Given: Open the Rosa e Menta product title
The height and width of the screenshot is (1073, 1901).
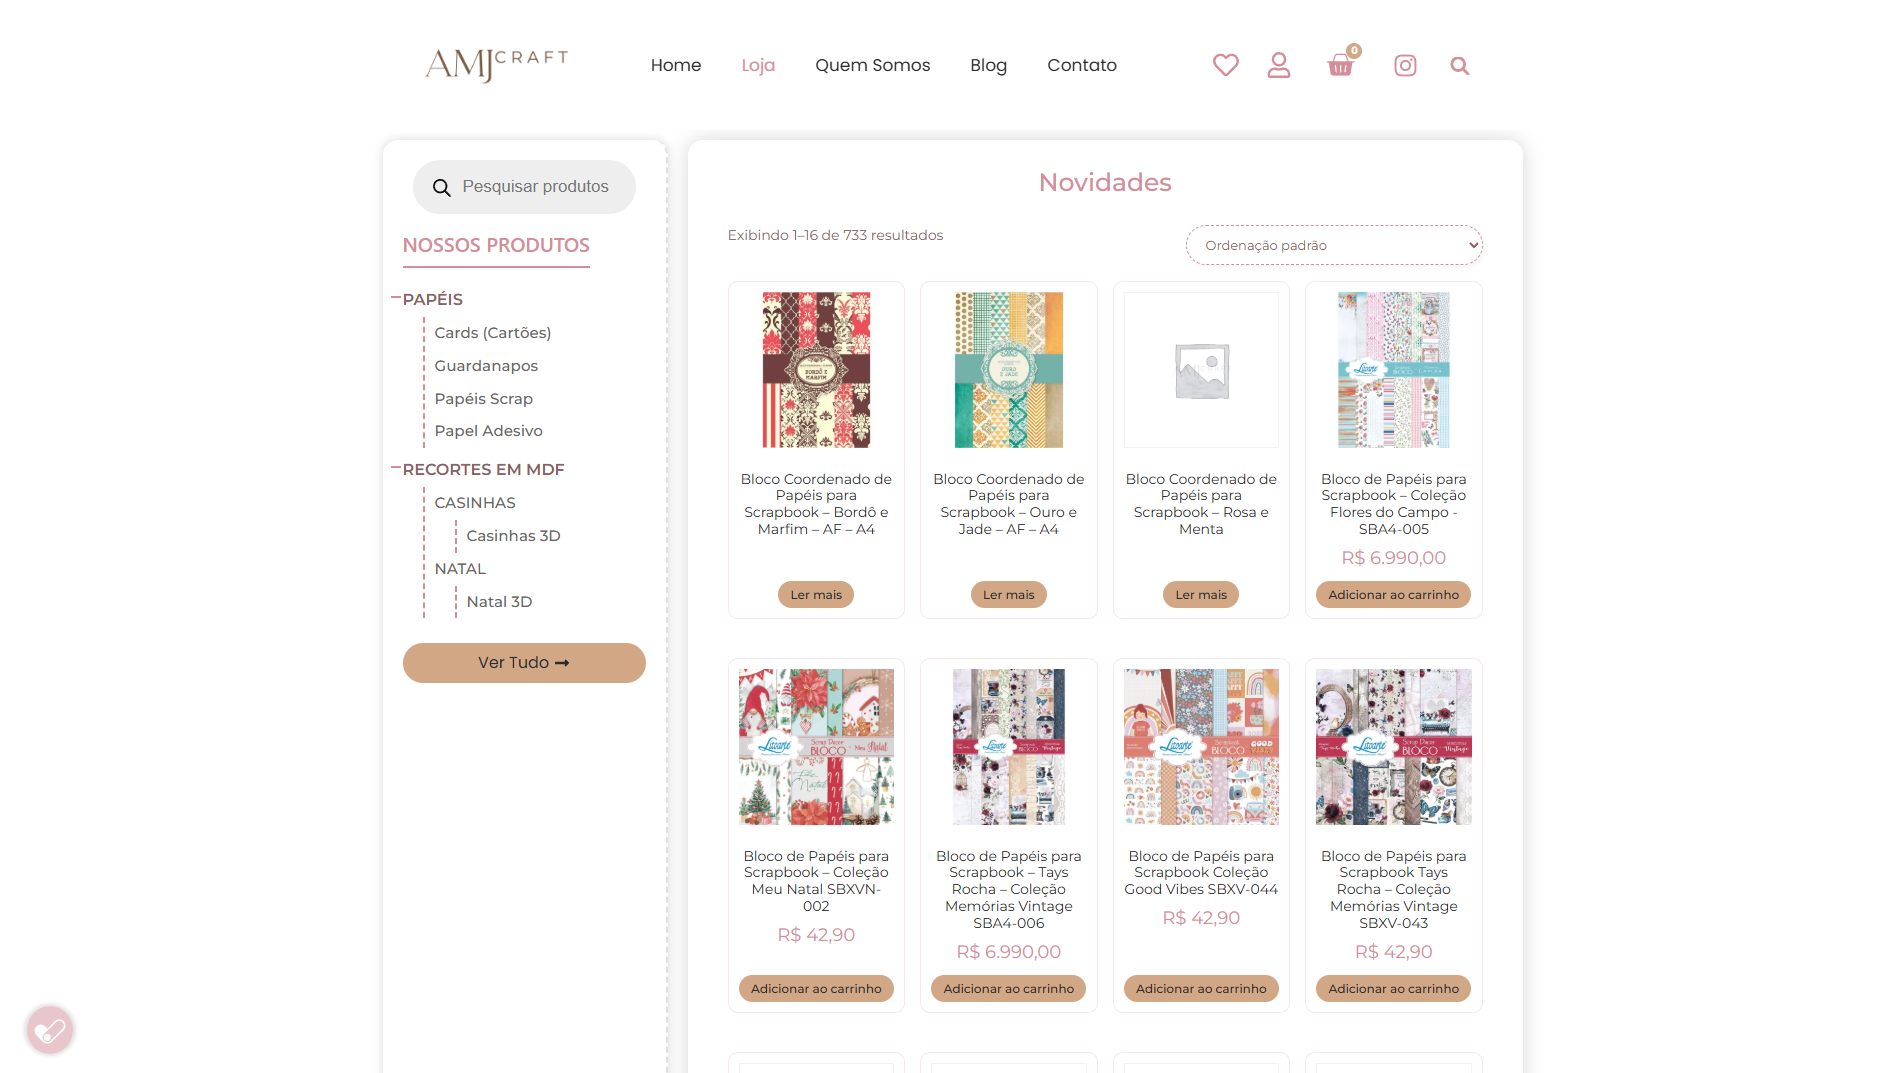Looking at the screenshot, I should coord(1201,504).
